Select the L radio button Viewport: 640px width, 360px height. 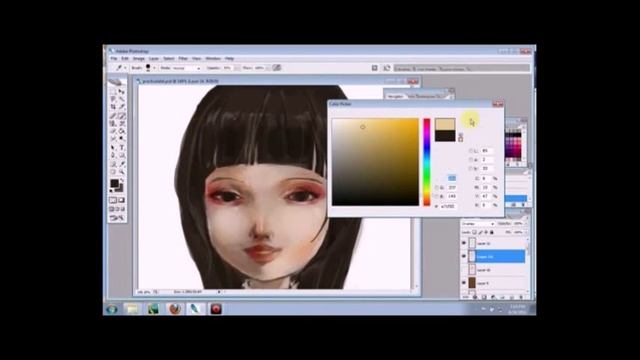point(471,151)
